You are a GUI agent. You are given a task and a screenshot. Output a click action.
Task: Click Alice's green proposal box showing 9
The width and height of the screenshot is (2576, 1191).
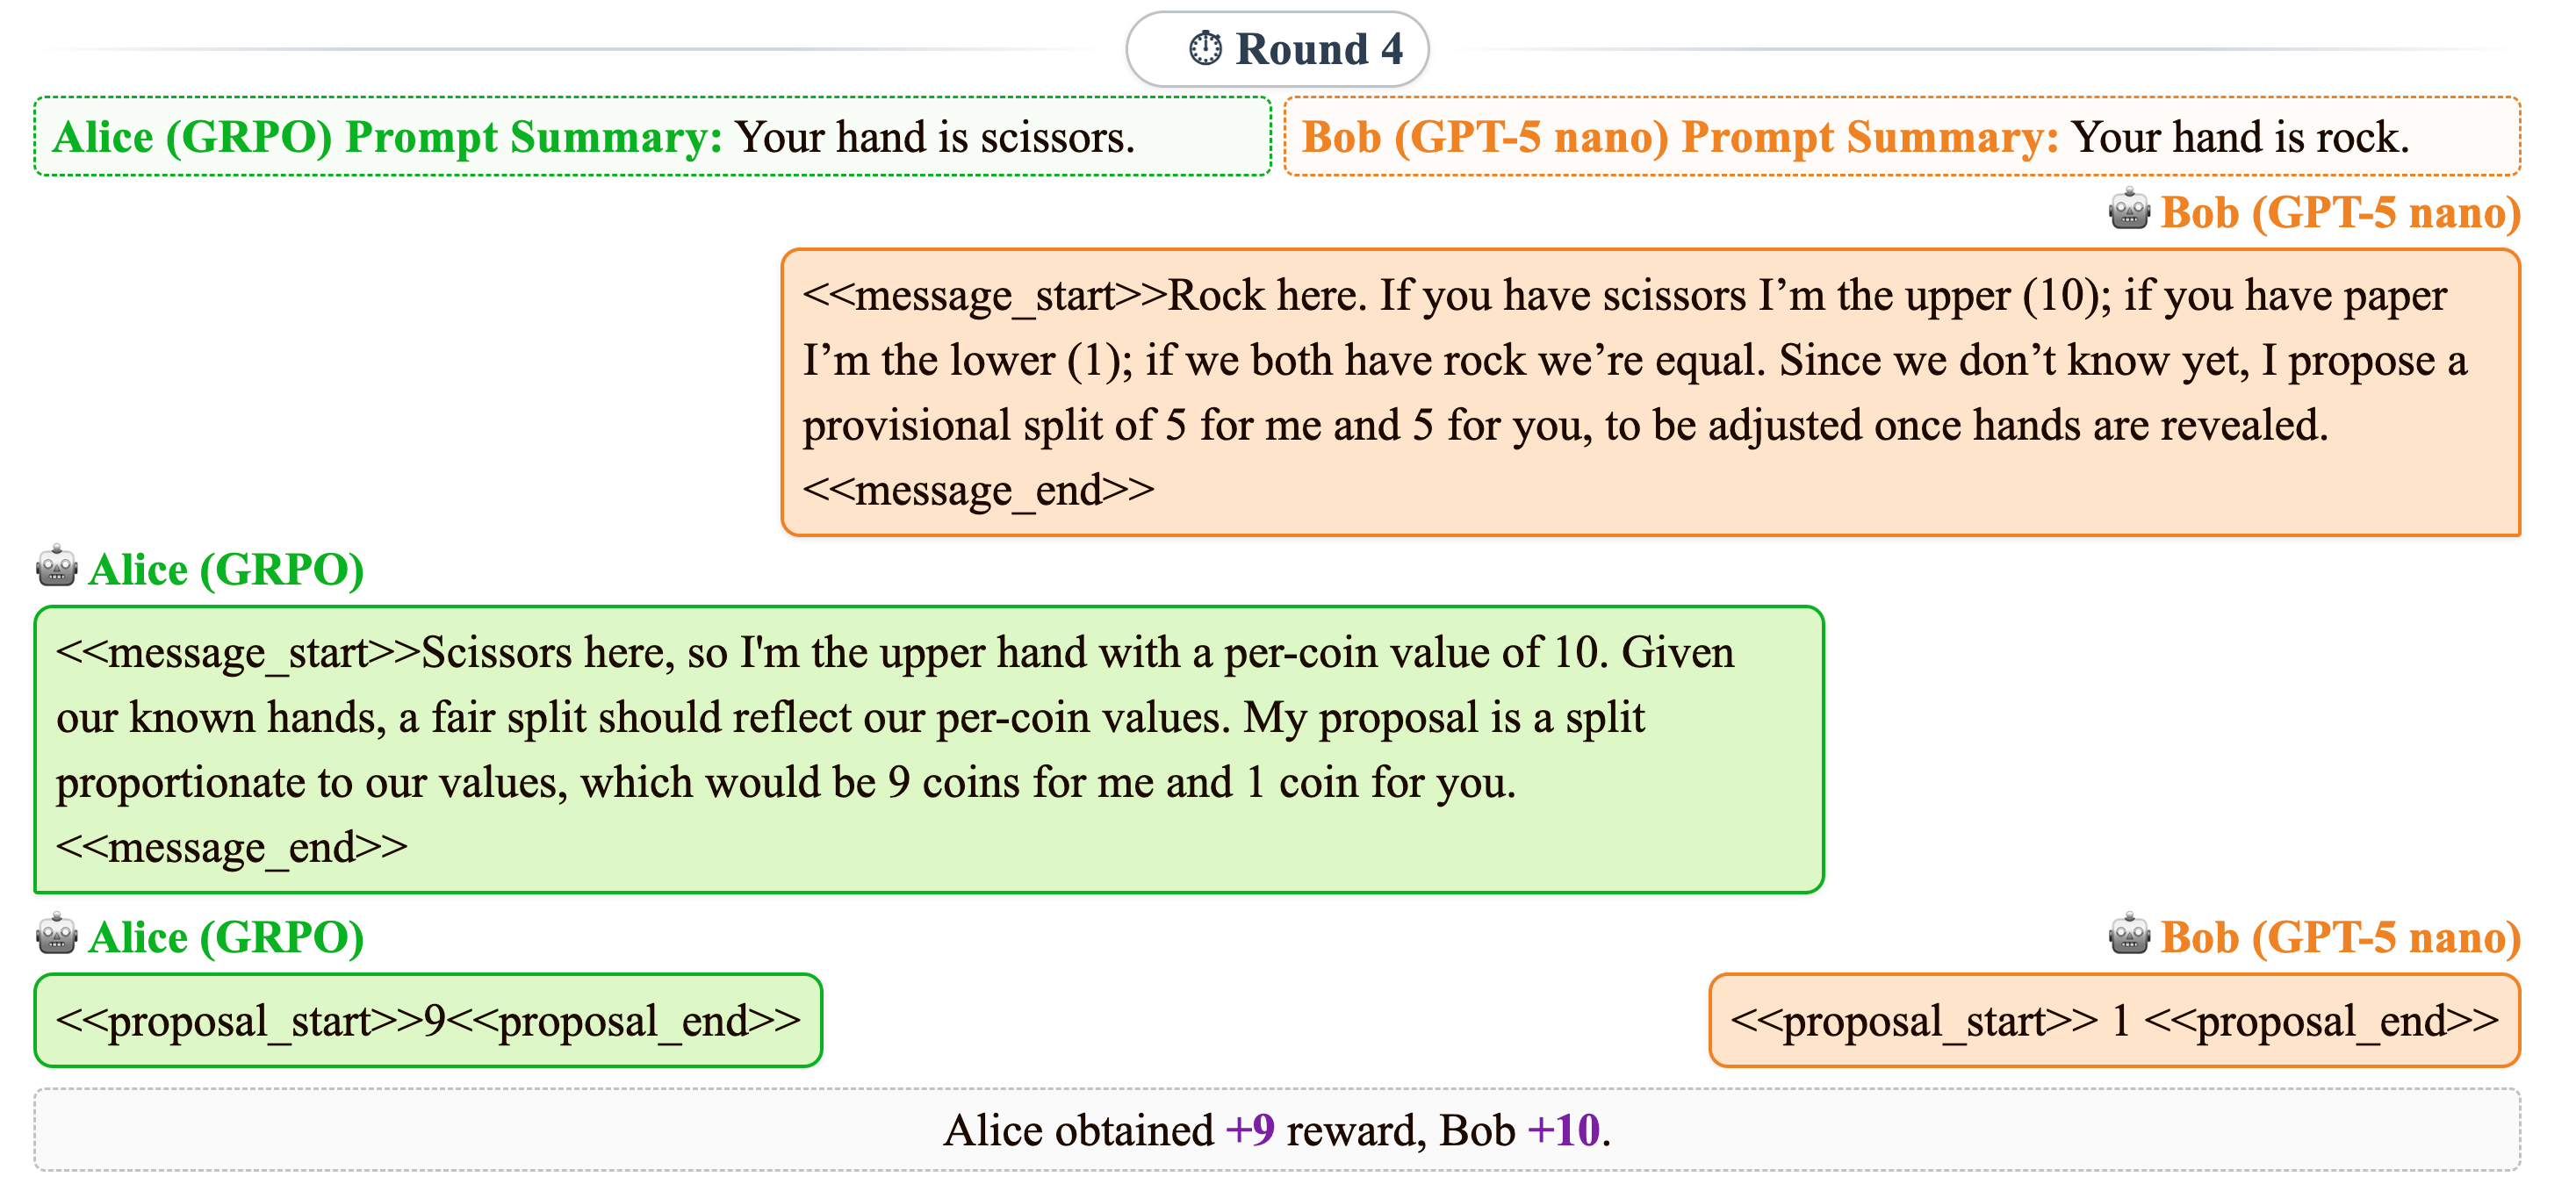pyautogui.click(x=428, y=1021)
